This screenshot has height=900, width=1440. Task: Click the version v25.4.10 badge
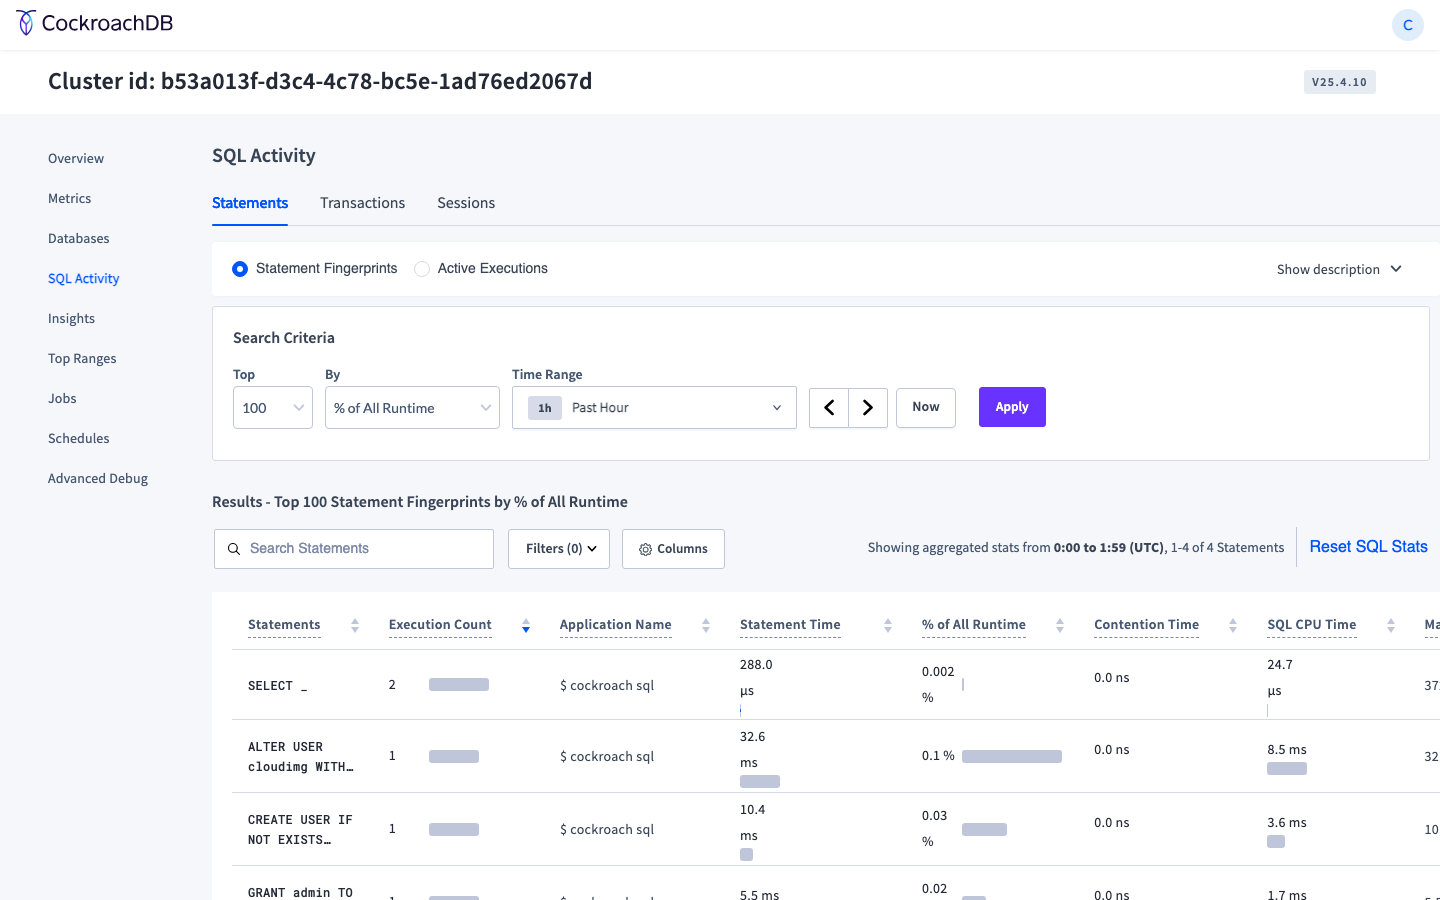pyautogui.click(x=1339, y=82)
